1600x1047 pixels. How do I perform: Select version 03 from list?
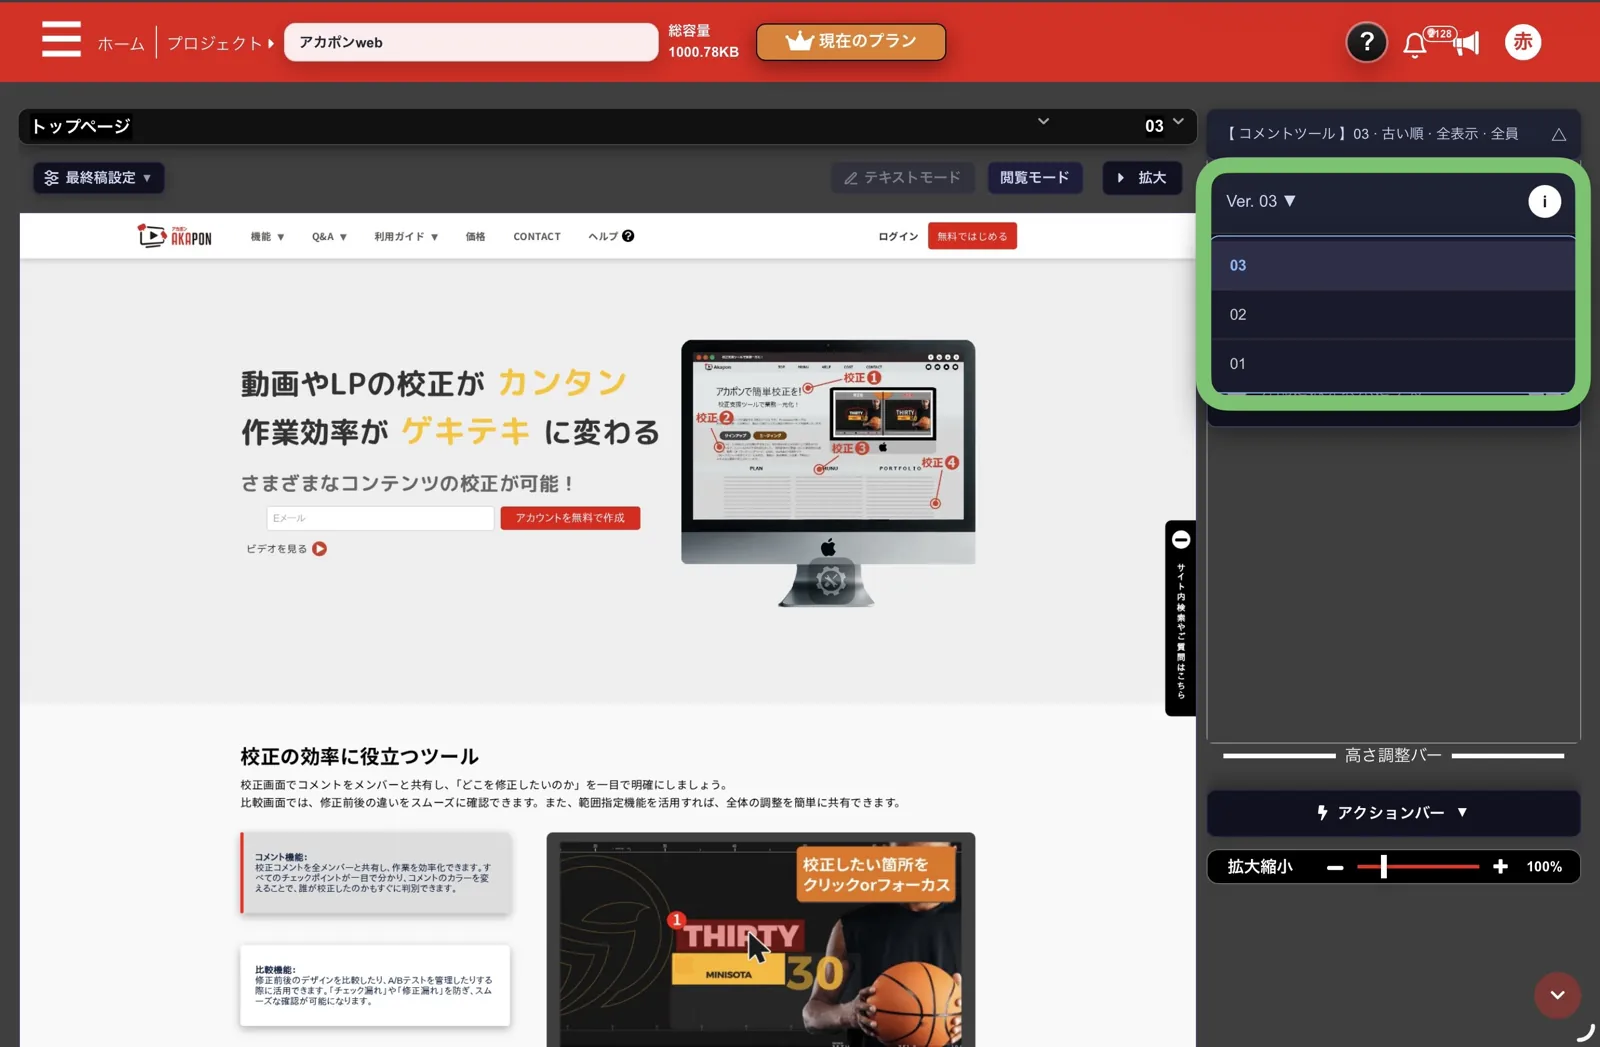pos(1393,265)
